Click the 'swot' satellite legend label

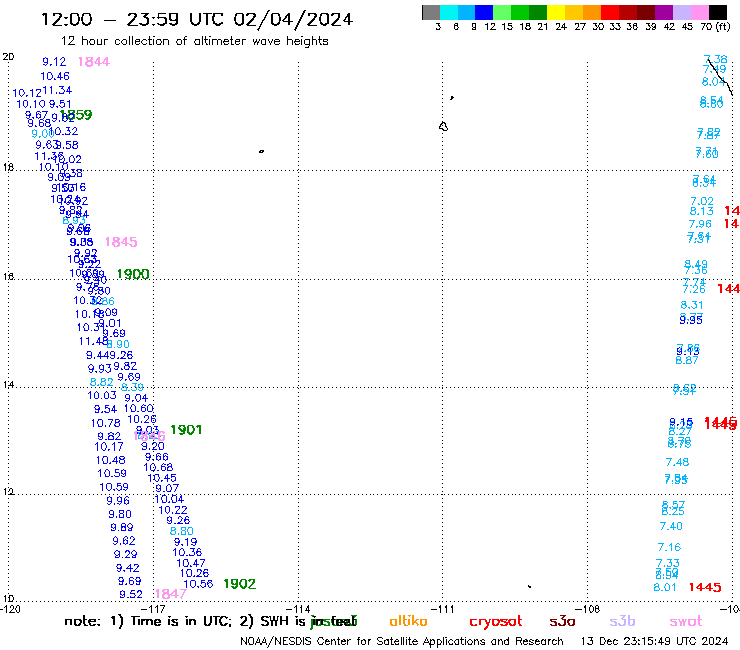(686, 622)
